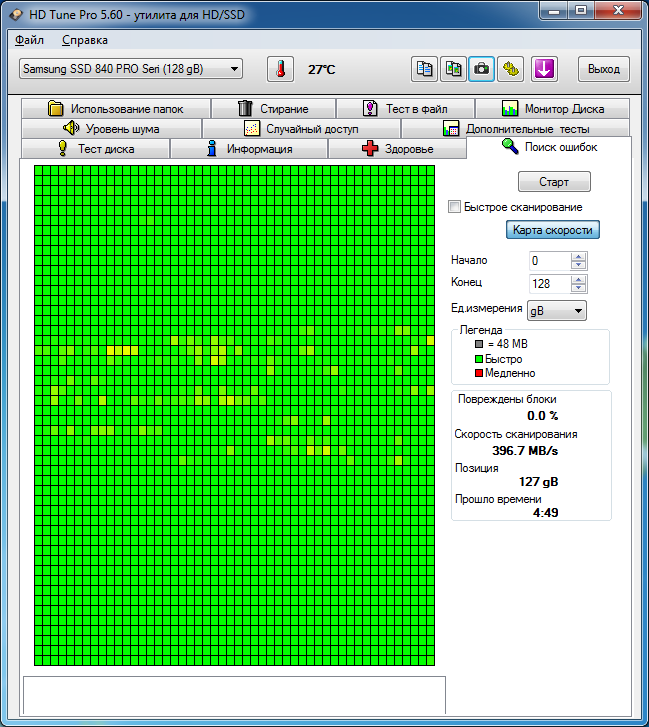
Task: Click the thermometer temperature icon
Action: (x=280, y=70)
